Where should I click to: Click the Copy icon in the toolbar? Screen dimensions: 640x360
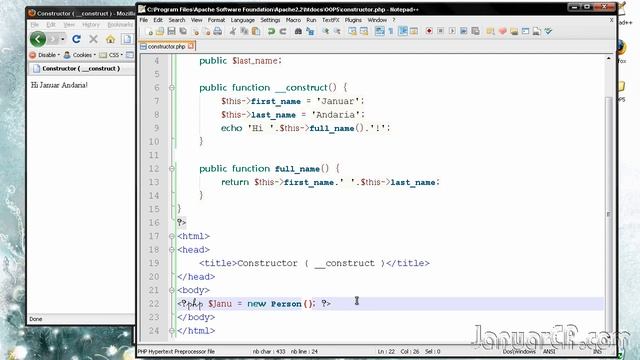click(x=244, y=31)
